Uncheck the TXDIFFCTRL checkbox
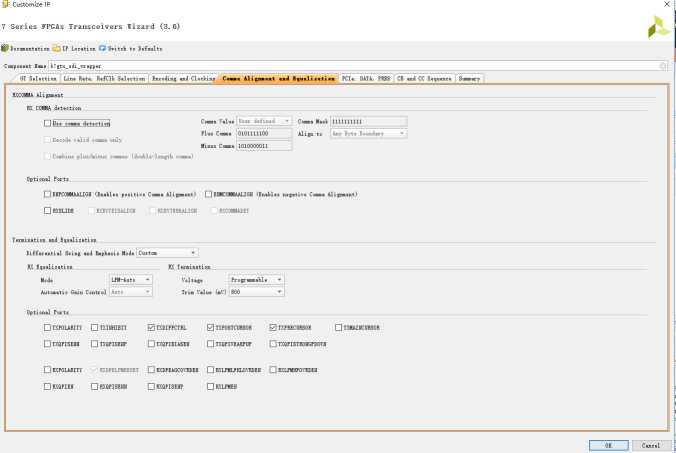Viewport: 676px width, 453px height. point(151,328)
